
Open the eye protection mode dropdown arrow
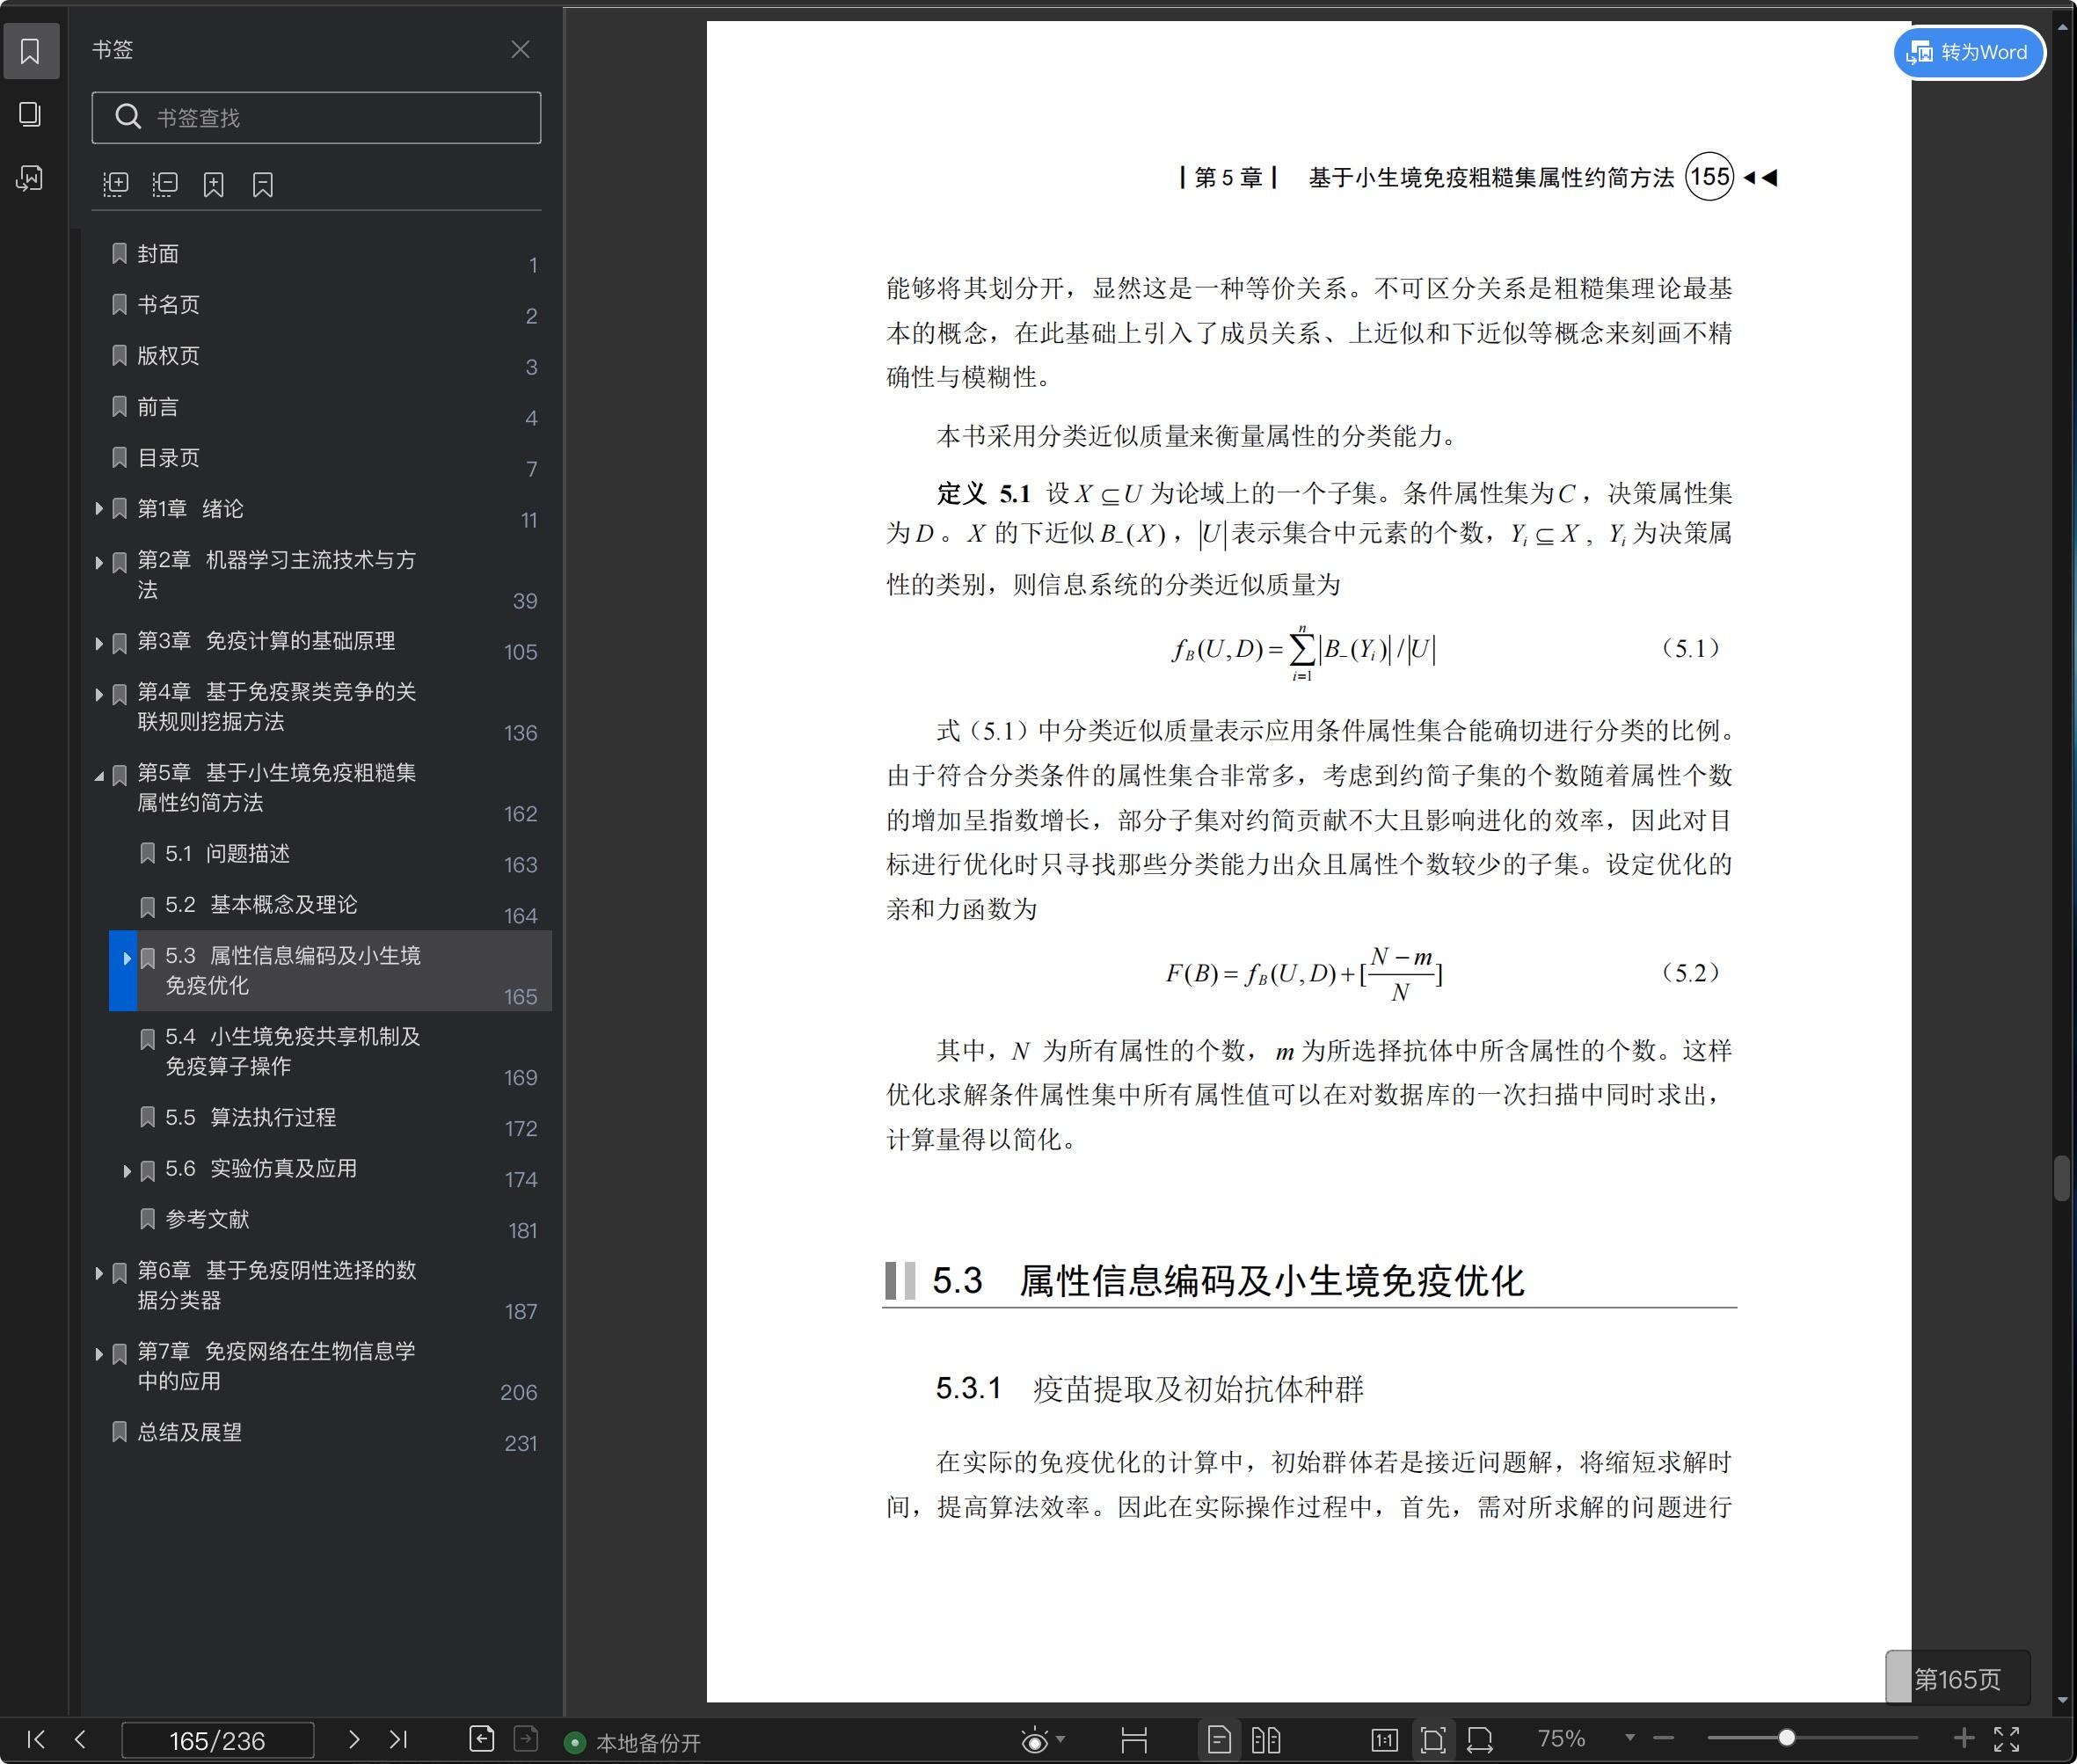point(1060,1739)
